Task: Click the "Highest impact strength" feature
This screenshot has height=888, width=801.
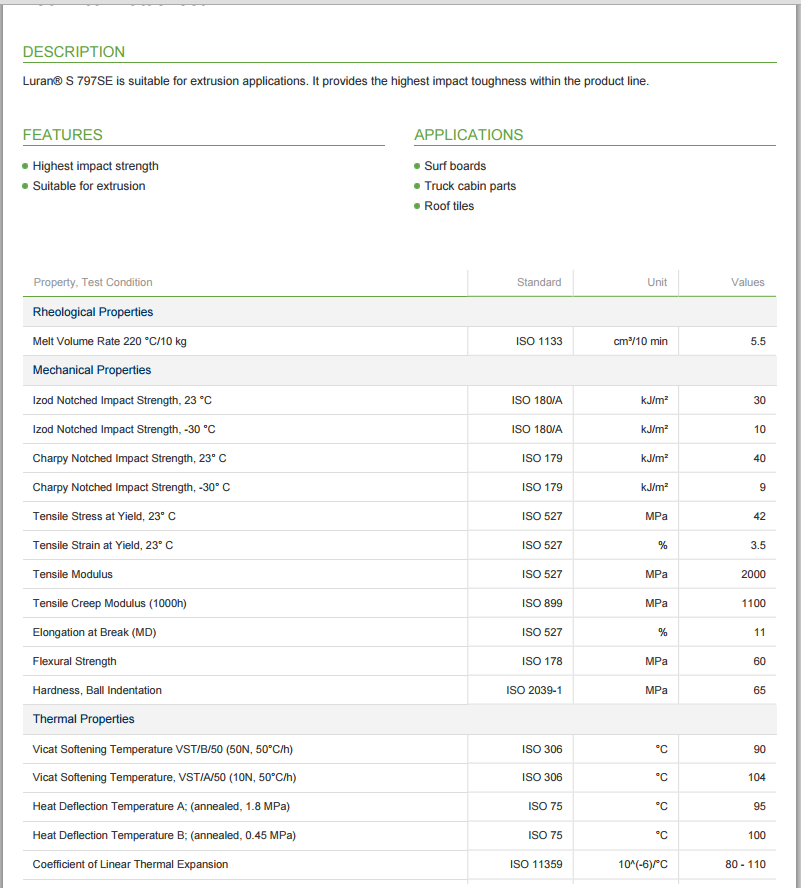Action: pos(95,166)
